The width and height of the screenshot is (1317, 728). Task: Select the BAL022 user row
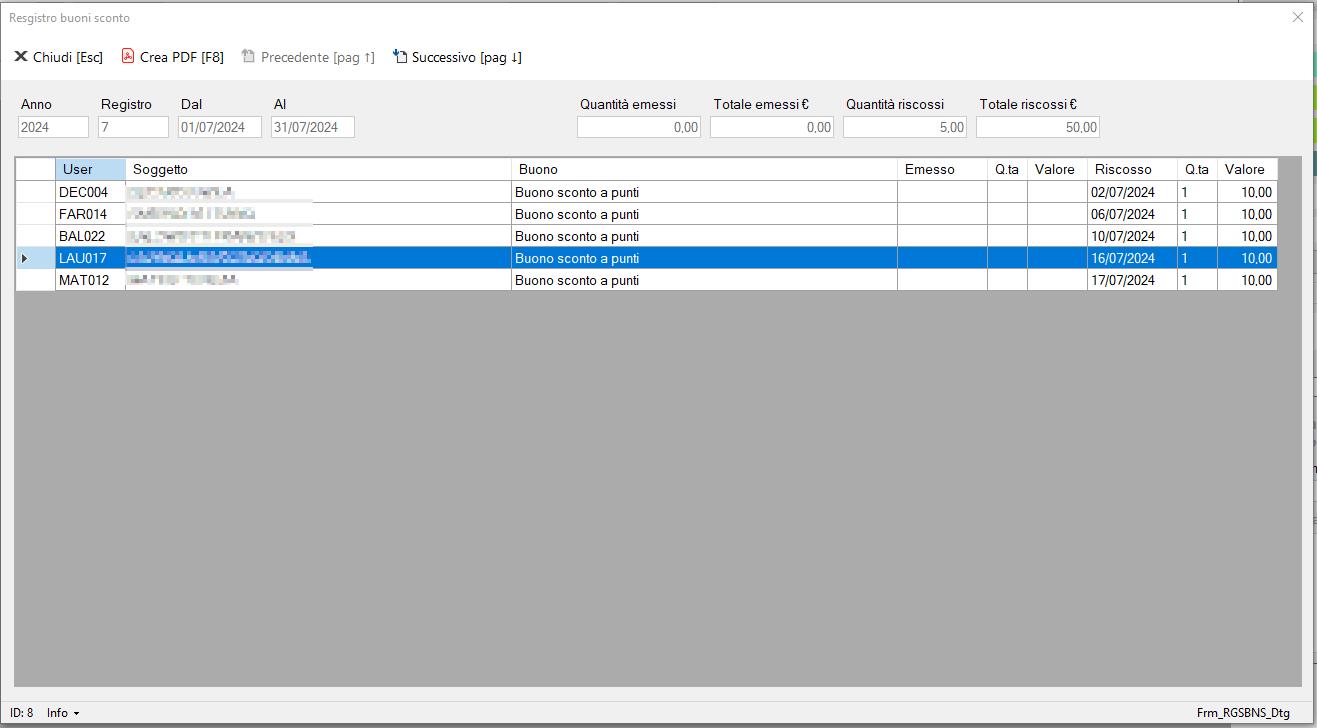click(84, 237)
